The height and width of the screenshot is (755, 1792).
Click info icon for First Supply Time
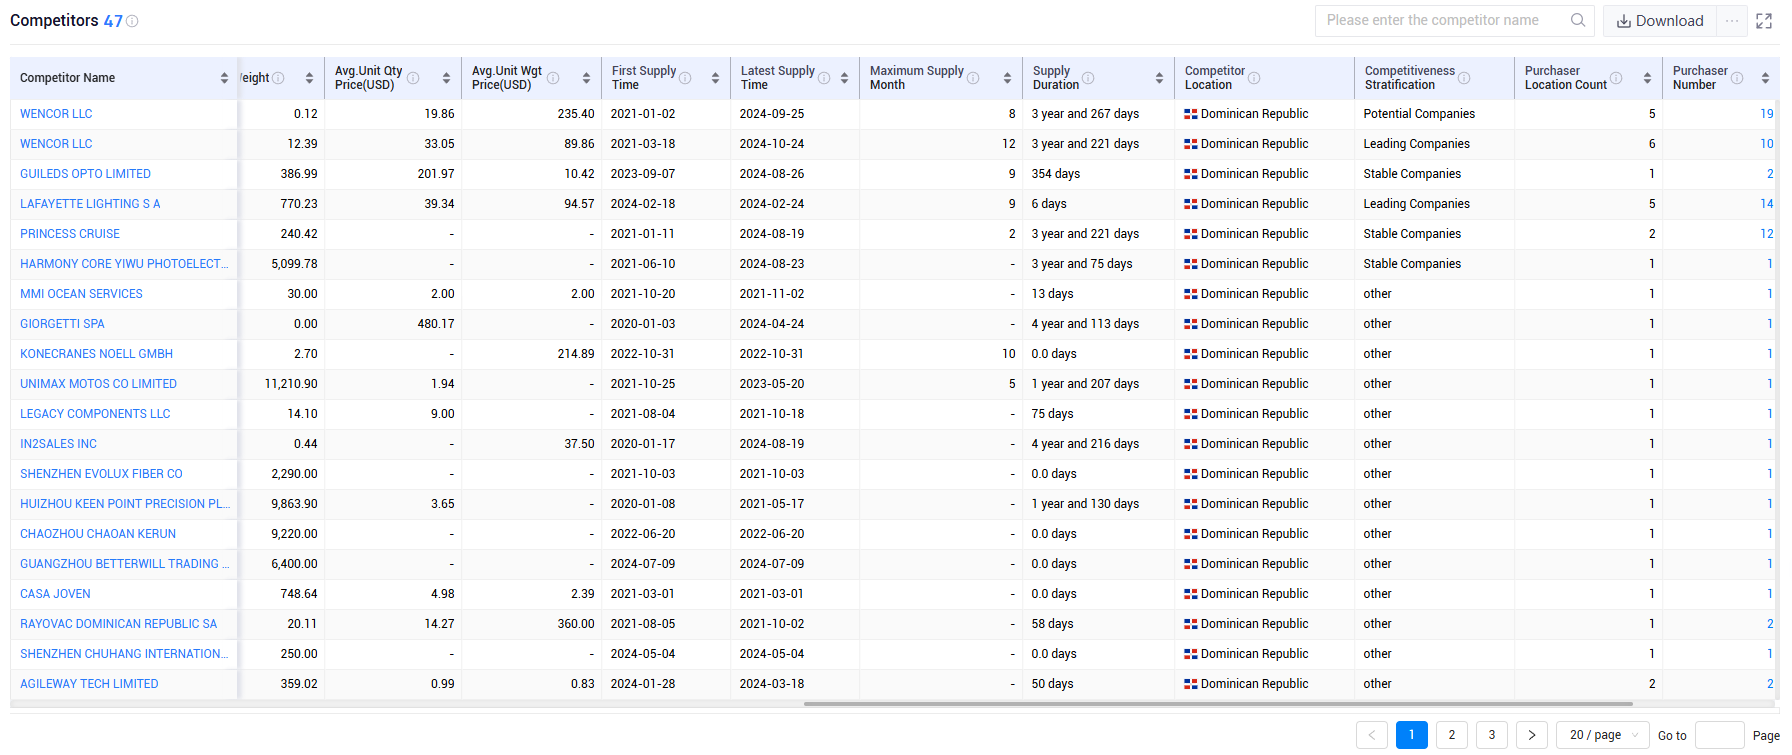685,78
